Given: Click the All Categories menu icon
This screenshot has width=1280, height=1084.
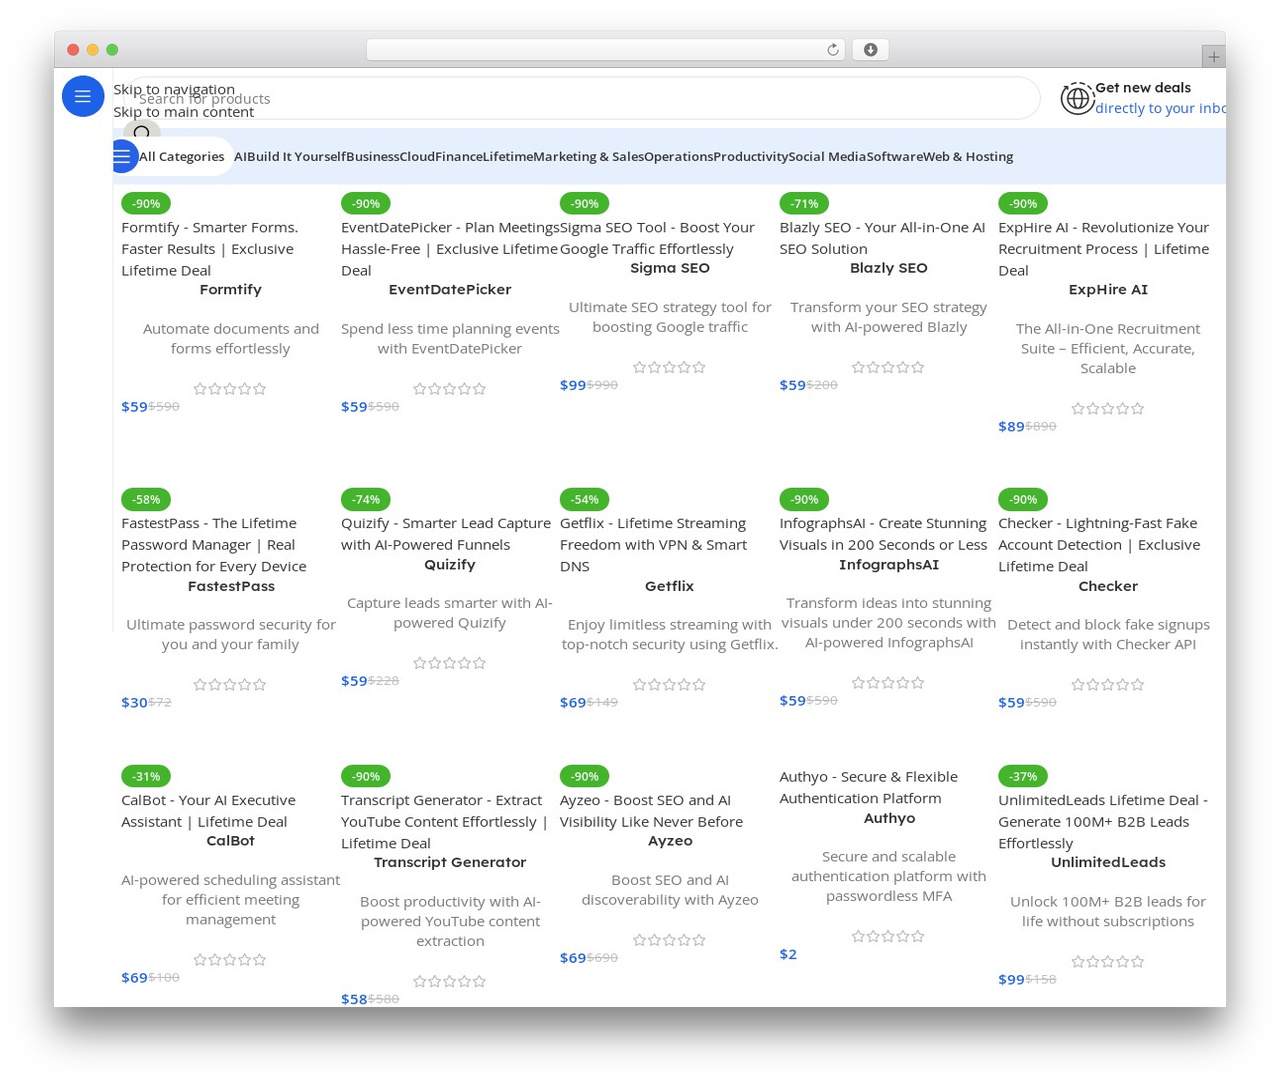Looking at the screenshot, I should pyautogui.click(x=122, y=156).
